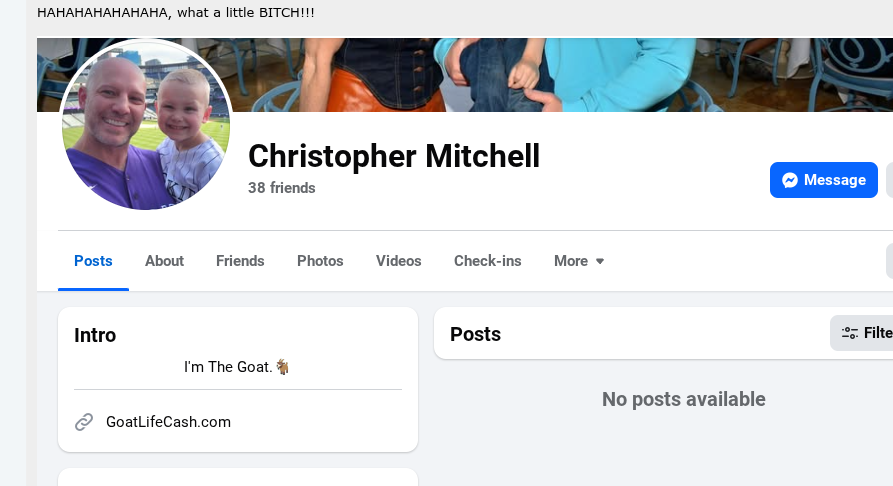Click the link chain icon in Intro
This screenshot has height=486, width=893.
tap(84, 422)
